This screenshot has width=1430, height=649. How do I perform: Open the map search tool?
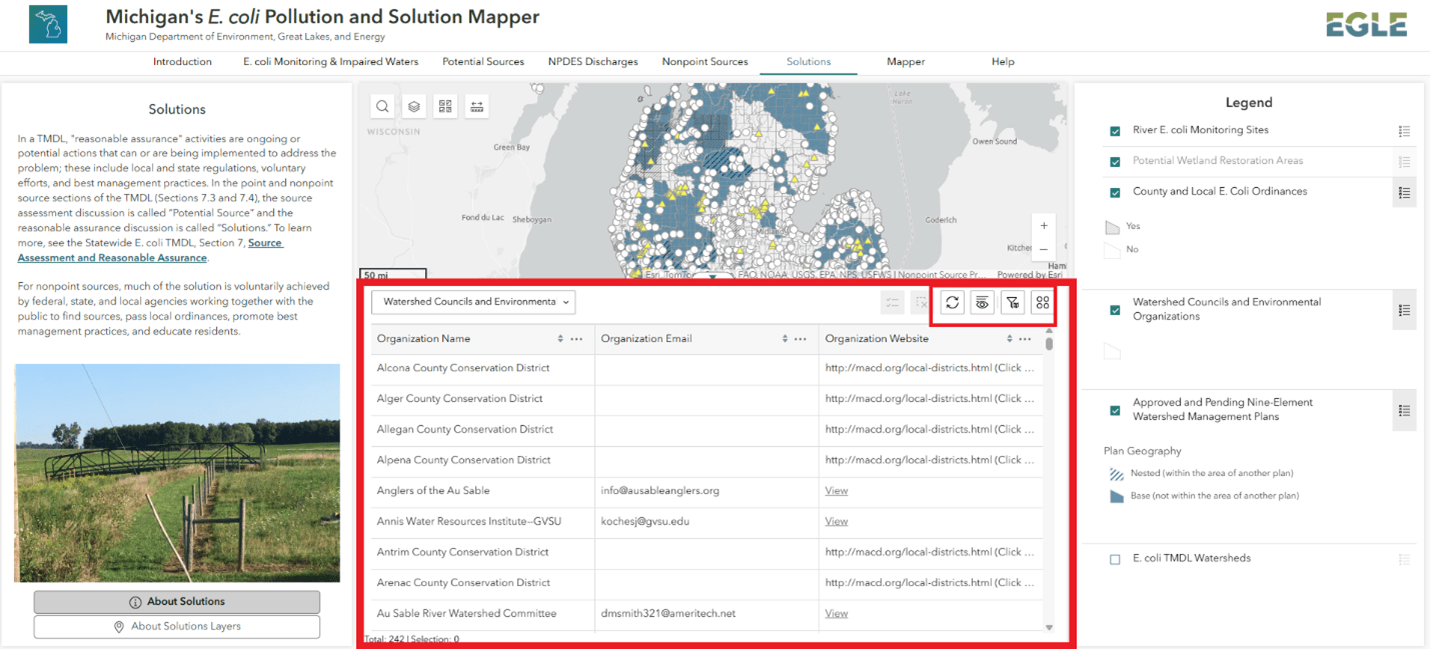[x=383, y=106]
